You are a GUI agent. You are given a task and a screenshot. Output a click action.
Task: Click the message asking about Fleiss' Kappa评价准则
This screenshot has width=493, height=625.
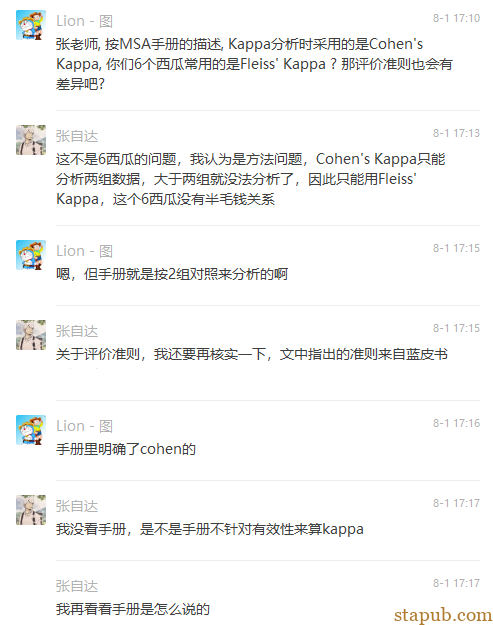tap(254, 64)
